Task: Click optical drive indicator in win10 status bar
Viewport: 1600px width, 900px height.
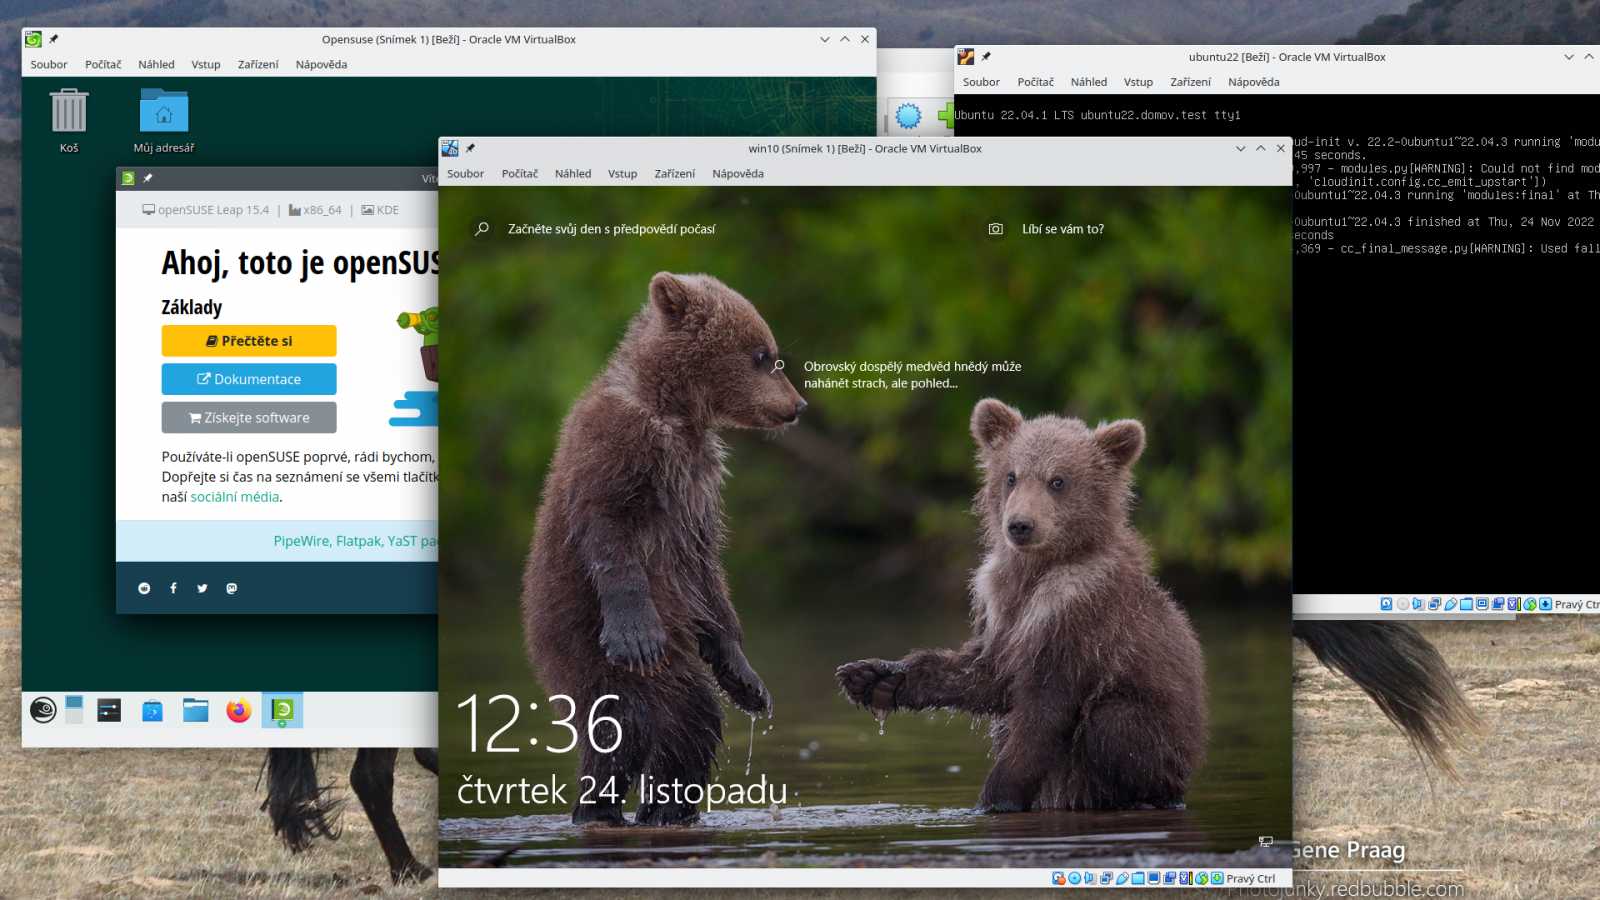Action: 1074,878
